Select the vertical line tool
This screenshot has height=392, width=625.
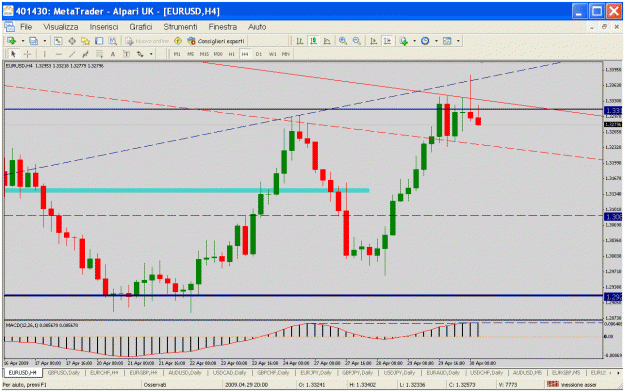[x=44, y=54]
